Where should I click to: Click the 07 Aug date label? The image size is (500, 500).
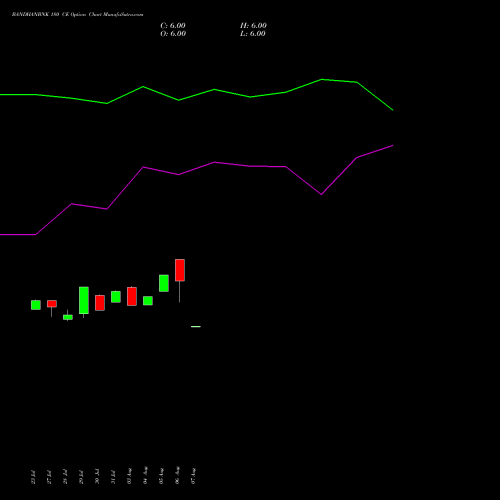(193, 475)
